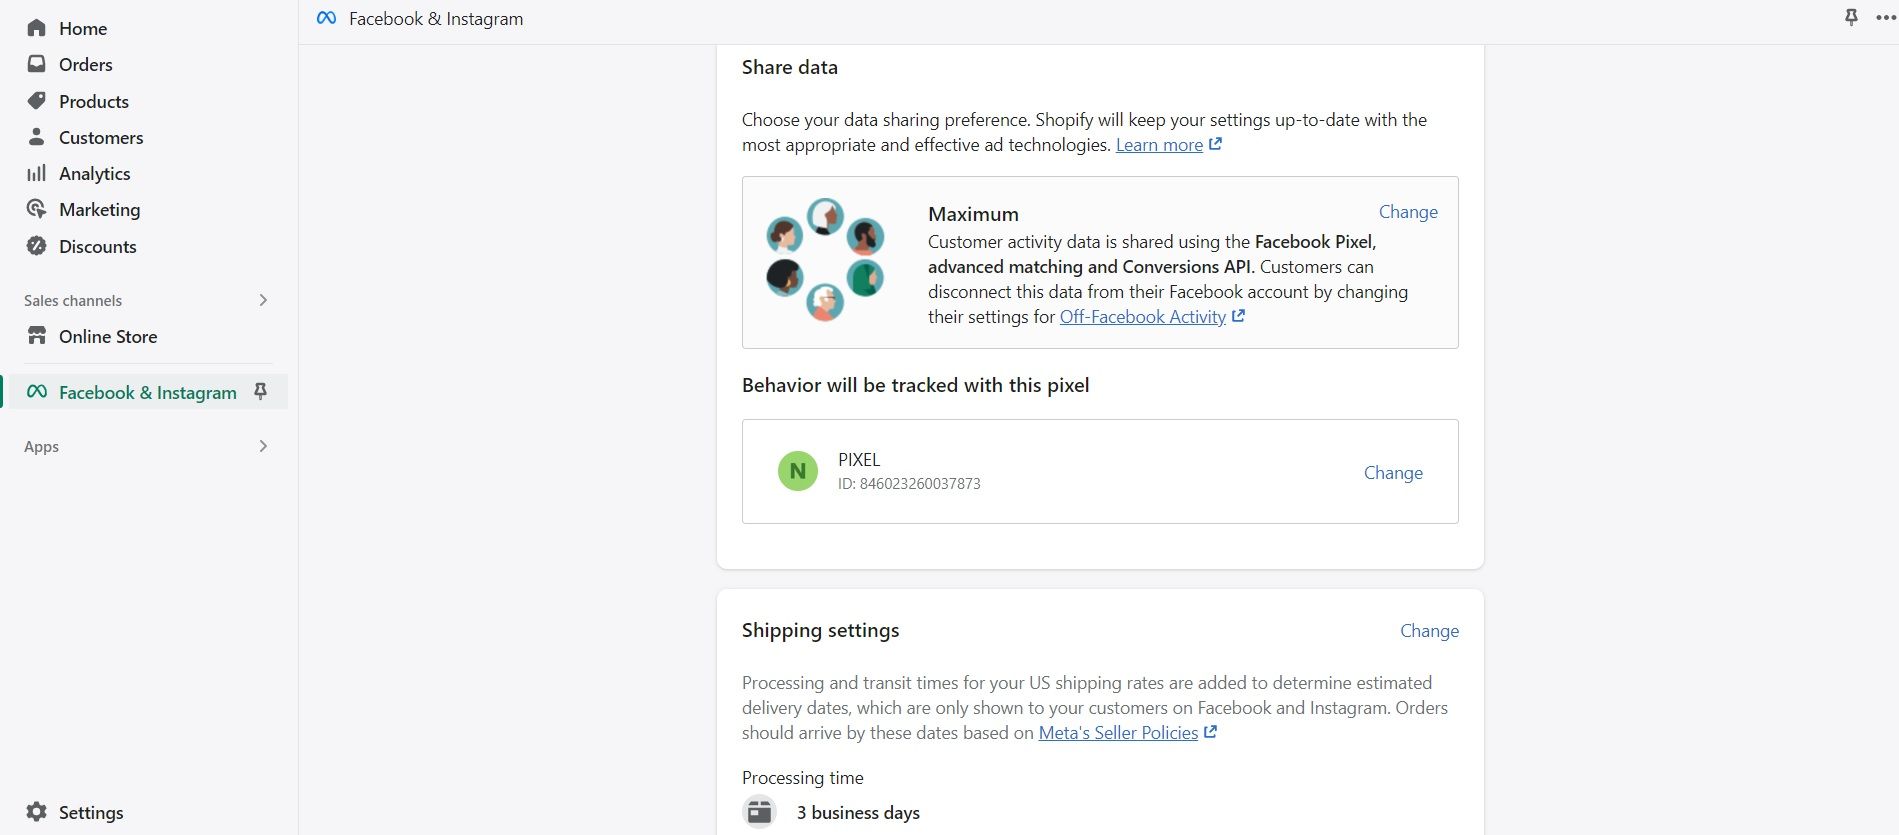Change the tracking pixel
This screenshot has width=1899, height=835.
coord(1392,473)
